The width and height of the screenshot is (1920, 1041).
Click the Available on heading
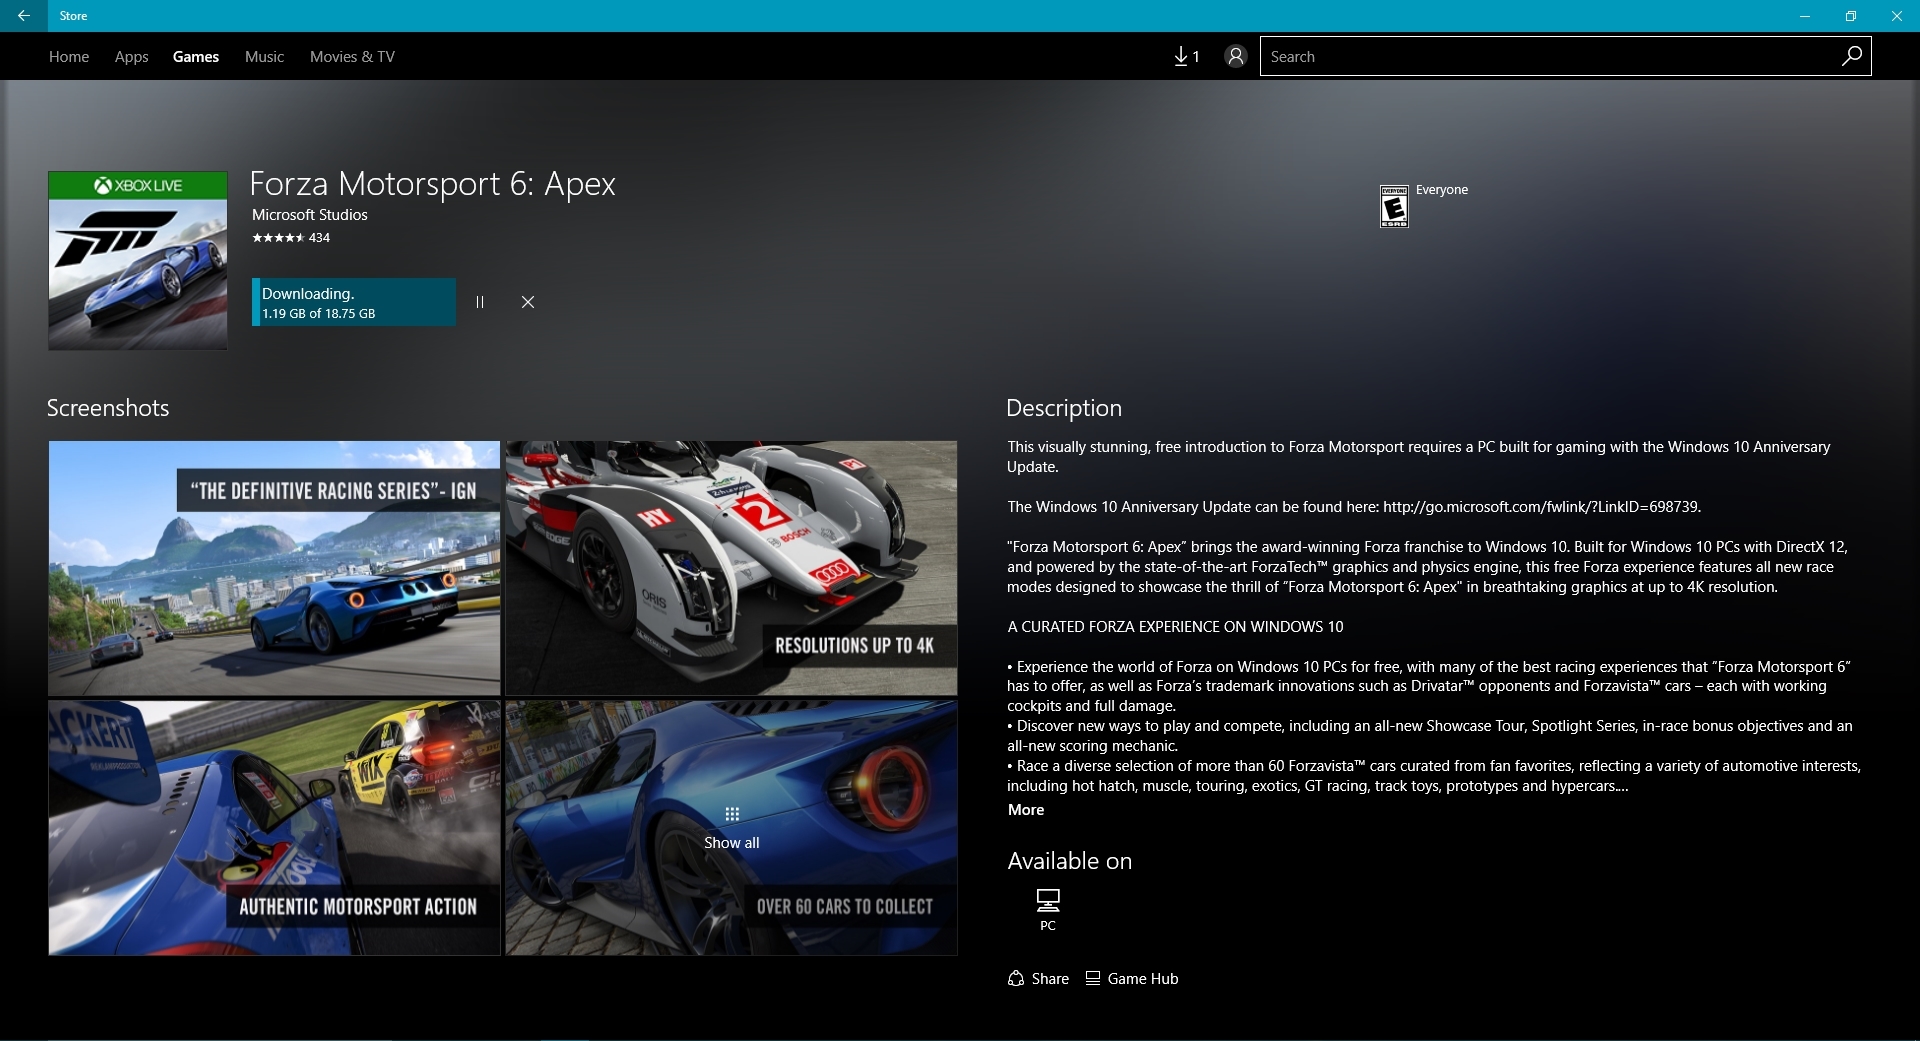click(1070, 861)
